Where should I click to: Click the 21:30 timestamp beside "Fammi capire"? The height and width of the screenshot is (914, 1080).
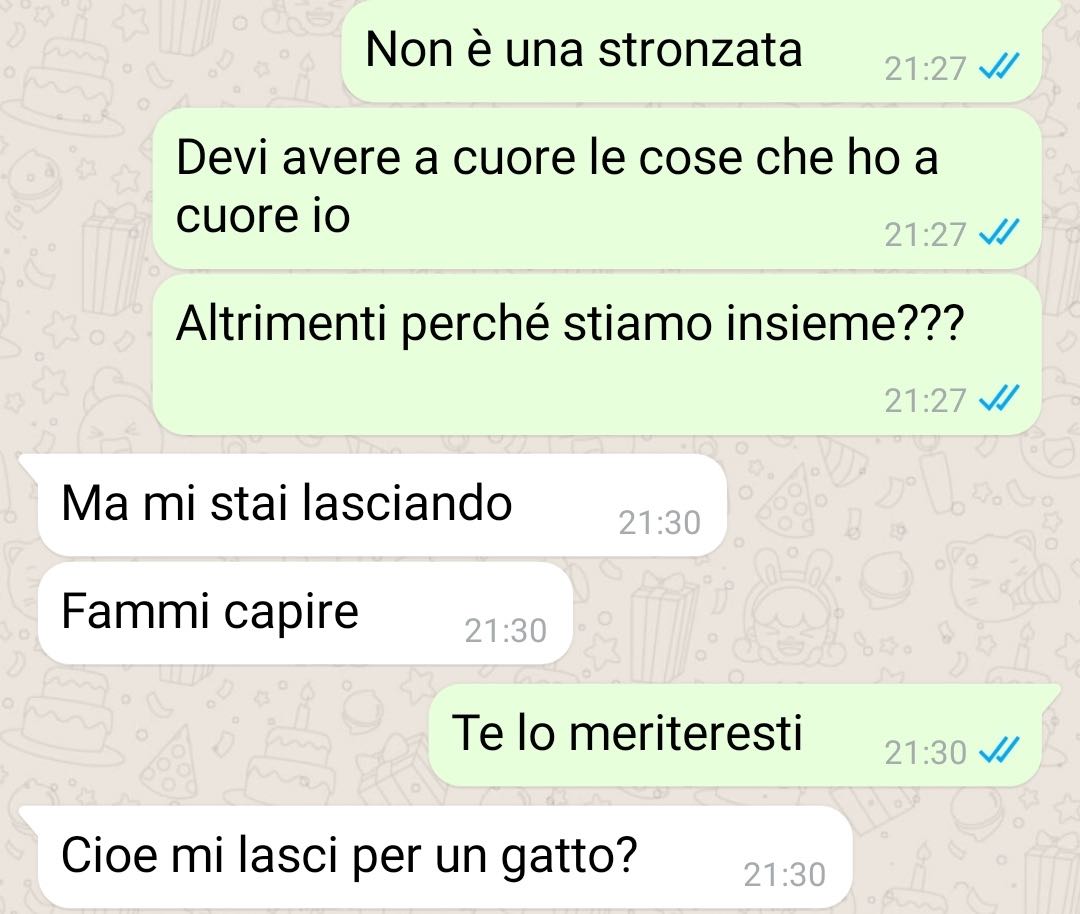click(x=506, y=630)
